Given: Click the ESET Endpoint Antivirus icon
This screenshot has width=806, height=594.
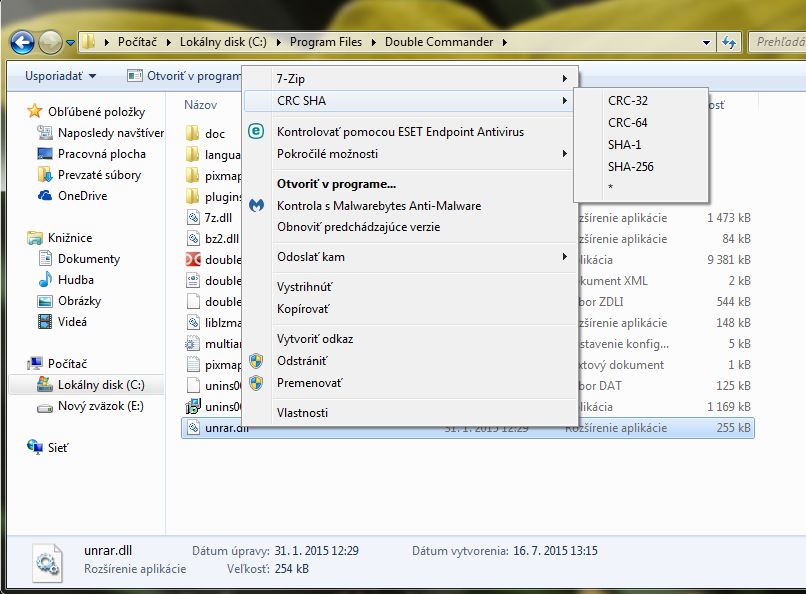Looking at the screenshot, I should [256, 132].
